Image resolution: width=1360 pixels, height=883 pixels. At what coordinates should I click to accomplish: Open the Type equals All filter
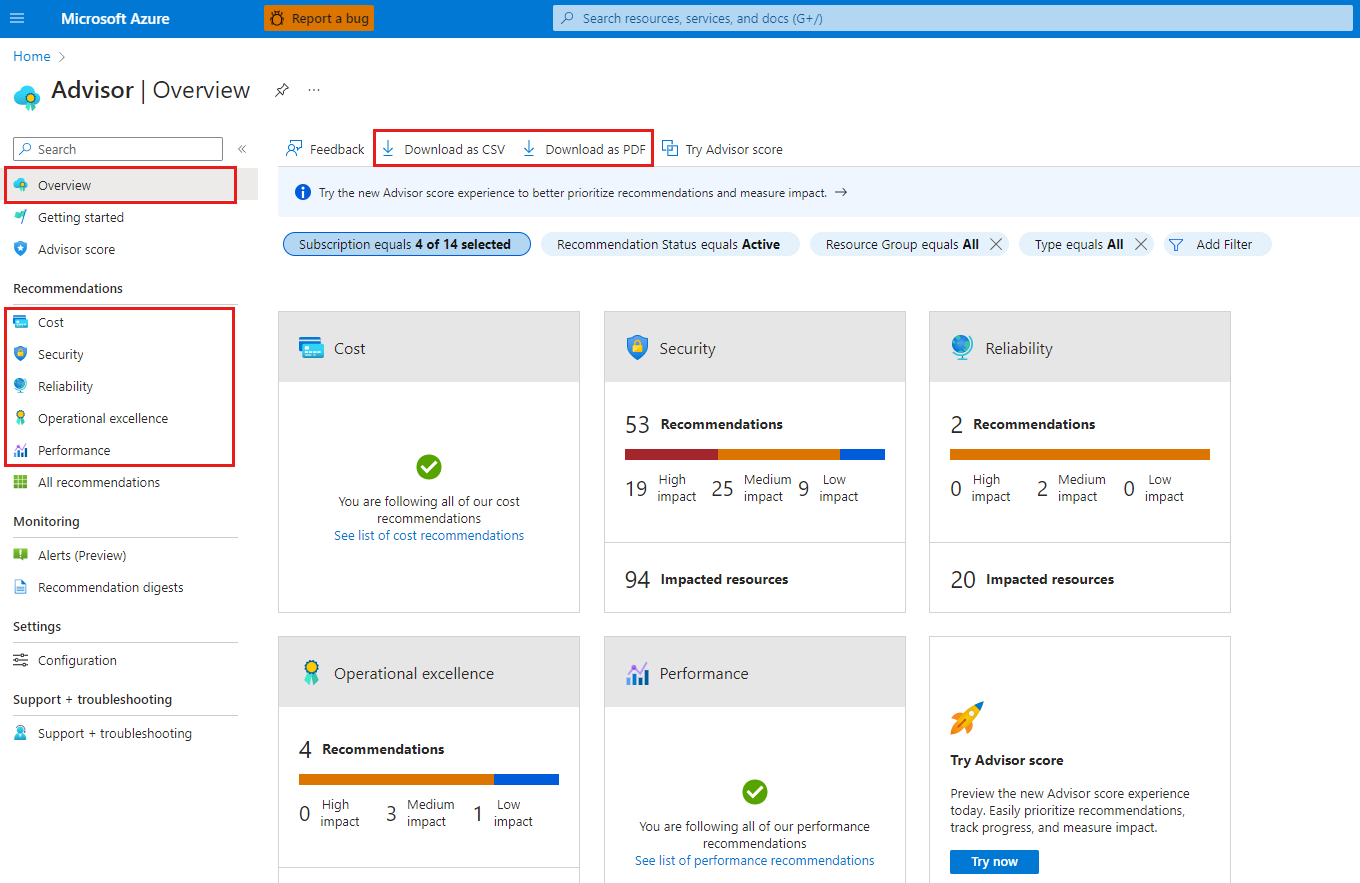pyautogui.click(x=1079, y=244)
